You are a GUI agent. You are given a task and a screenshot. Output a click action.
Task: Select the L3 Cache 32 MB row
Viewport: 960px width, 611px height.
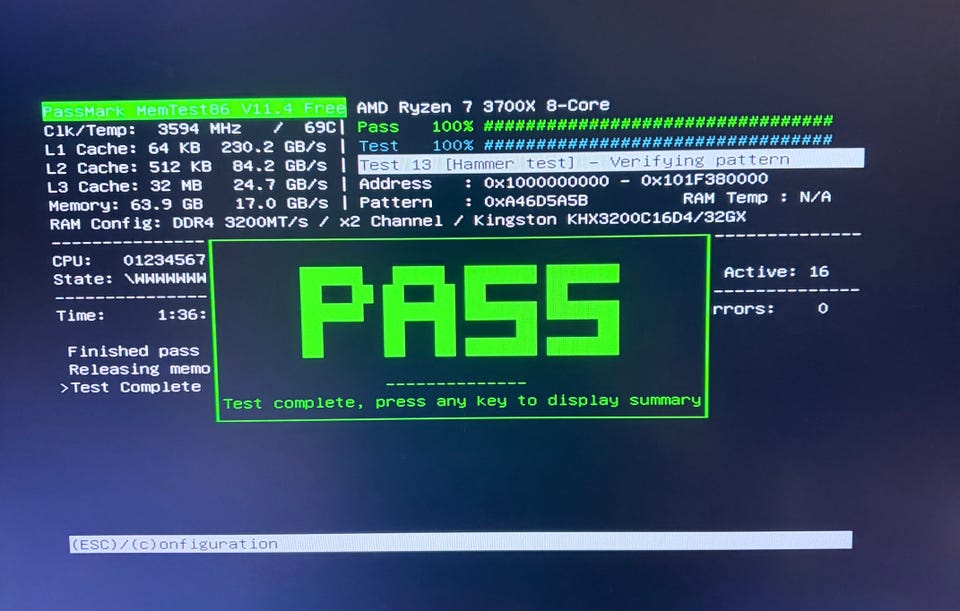(187, 185)
